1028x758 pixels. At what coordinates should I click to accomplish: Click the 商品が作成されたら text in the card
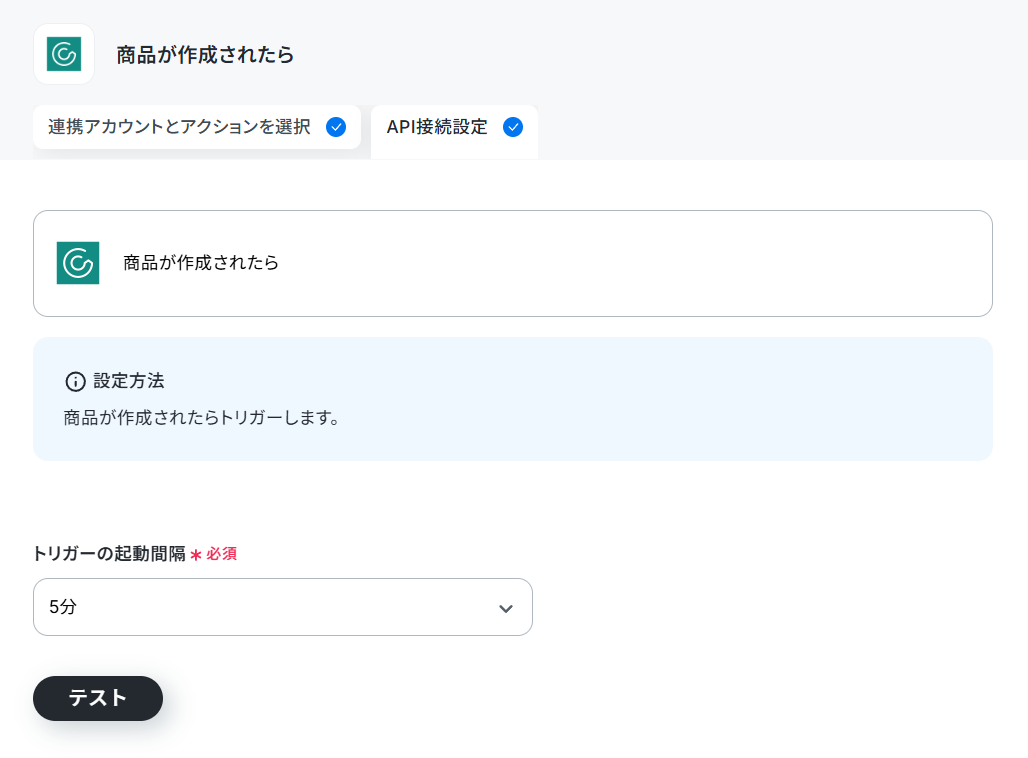tap(201, 263)
